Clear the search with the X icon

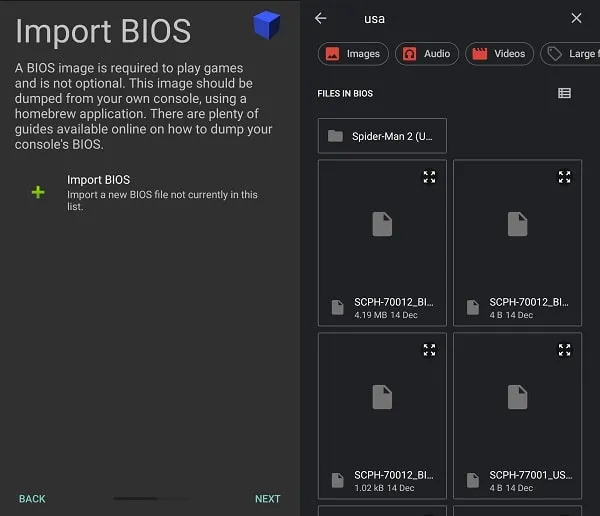click(x=576, y=18)
